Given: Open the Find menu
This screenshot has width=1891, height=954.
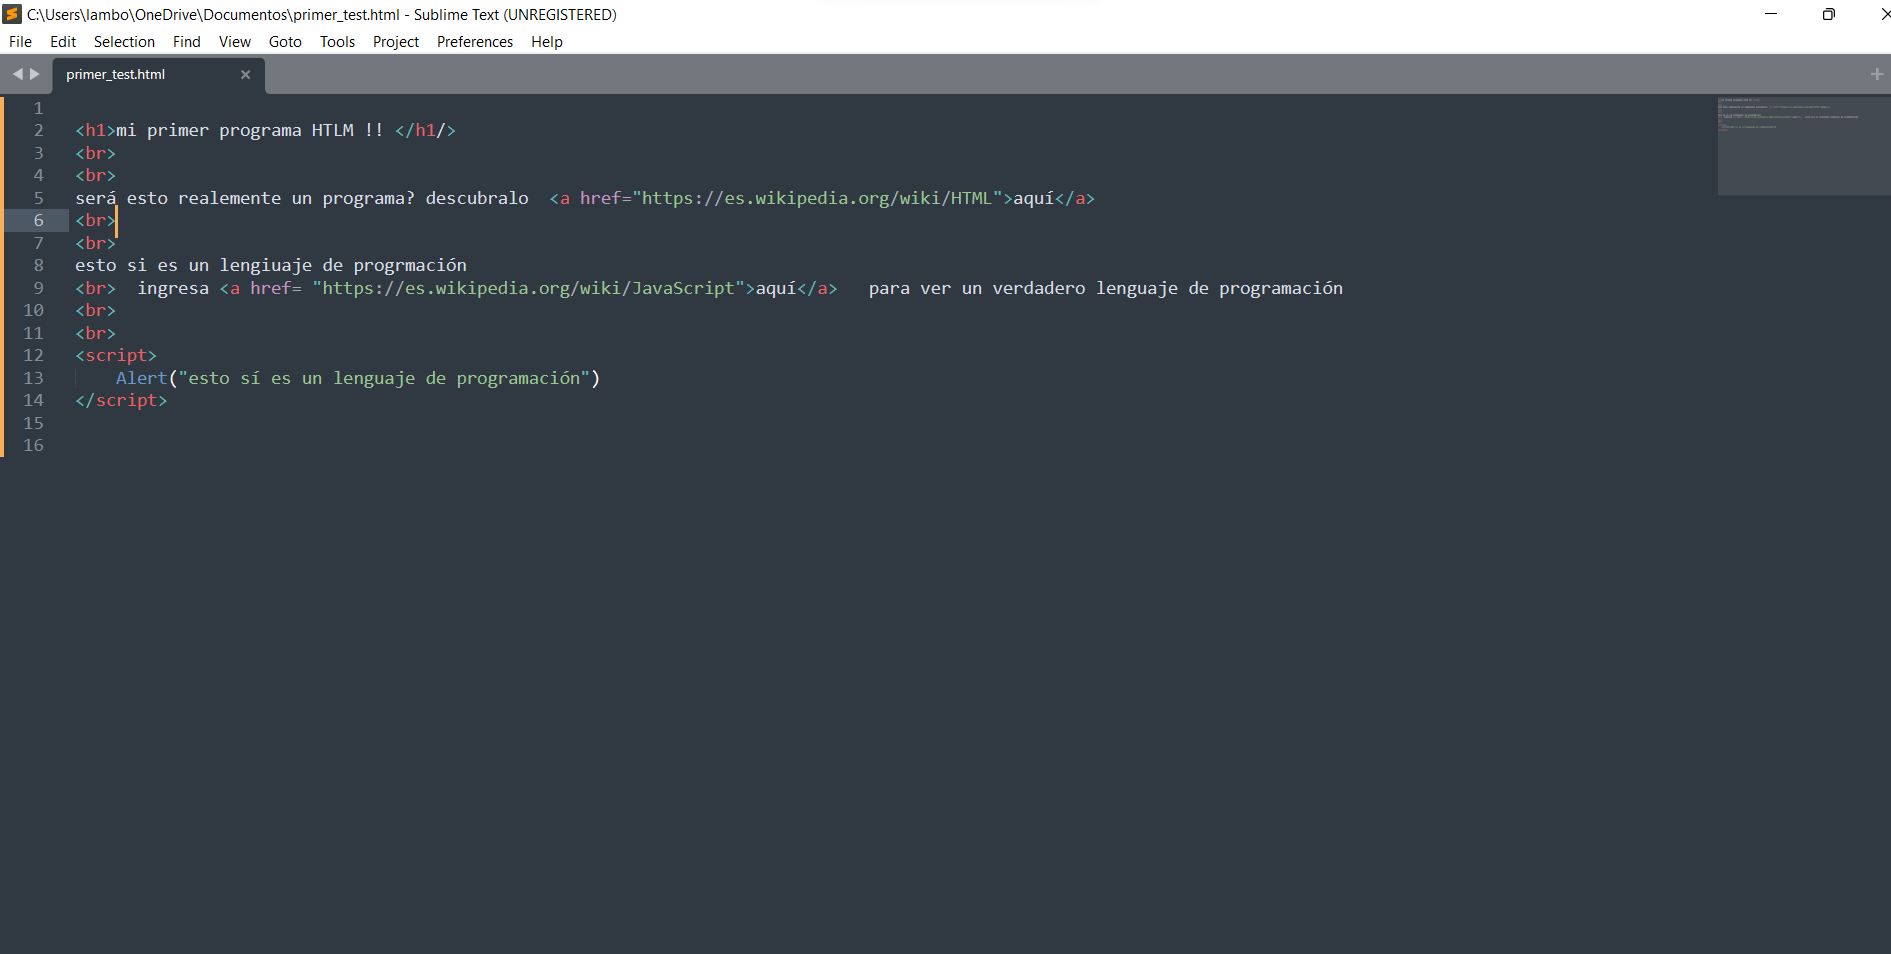Looking at the screenshot, I should pos(186,42).
